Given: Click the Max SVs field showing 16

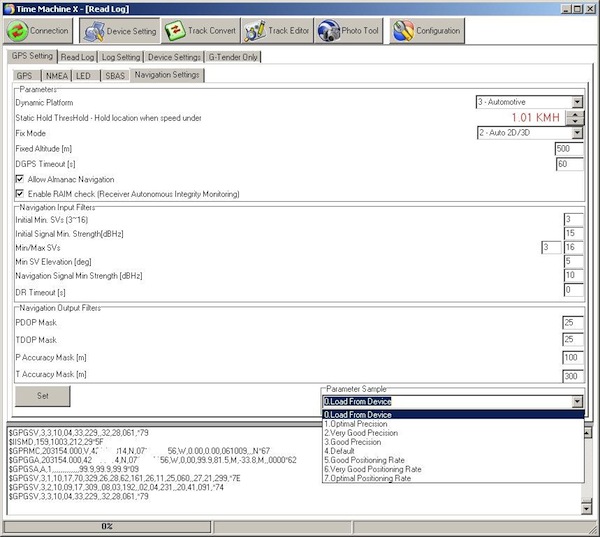Looking at the screenshot, I should 573,247.
